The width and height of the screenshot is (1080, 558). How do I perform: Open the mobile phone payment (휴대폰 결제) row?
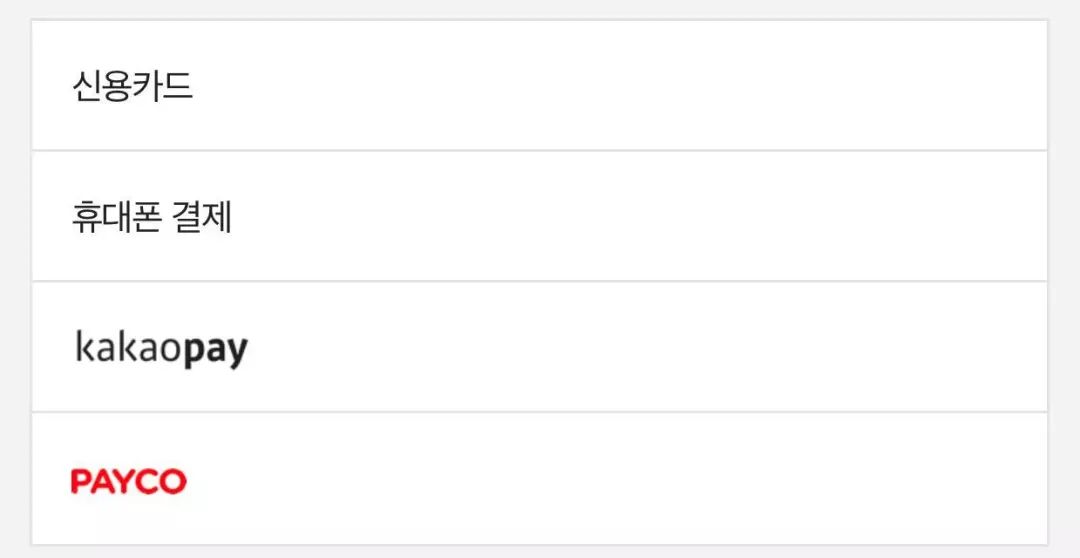coord(539,216)
